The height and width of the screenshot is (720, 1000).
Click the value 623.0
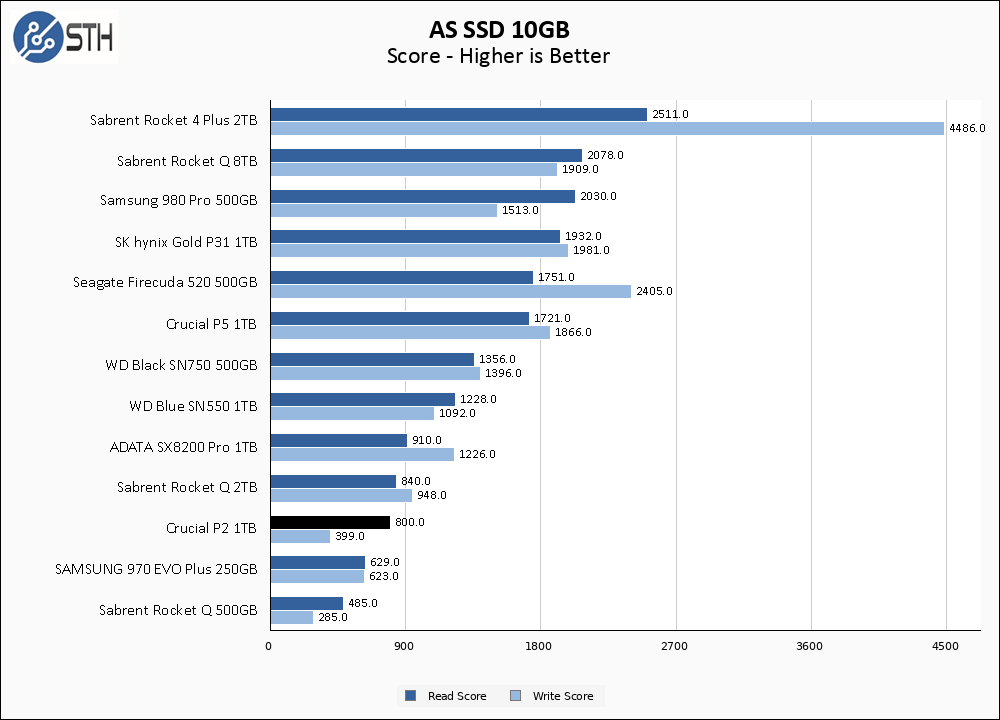383,576
